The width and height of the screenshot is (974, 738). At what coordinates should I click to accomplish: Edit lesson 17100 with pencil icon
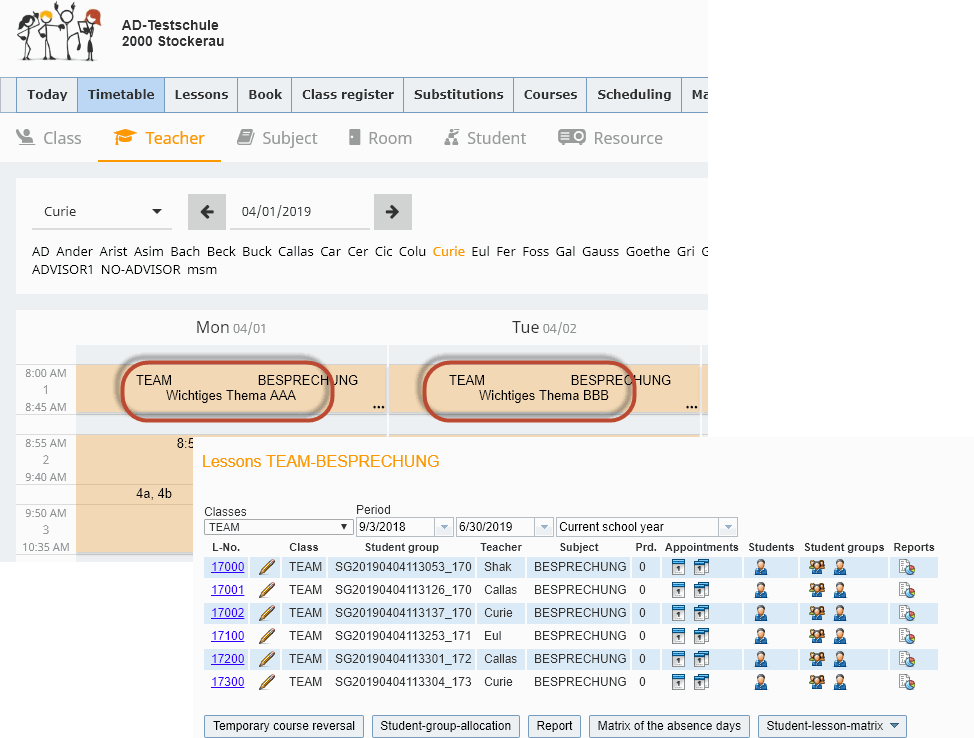click(267, 636)
